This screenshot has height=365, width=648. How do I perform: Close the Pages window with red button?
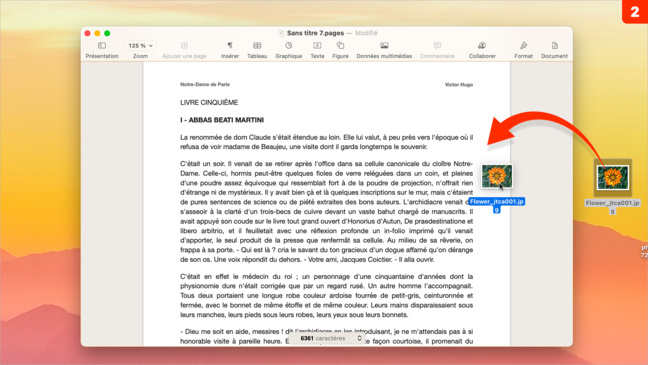[87, 33]
